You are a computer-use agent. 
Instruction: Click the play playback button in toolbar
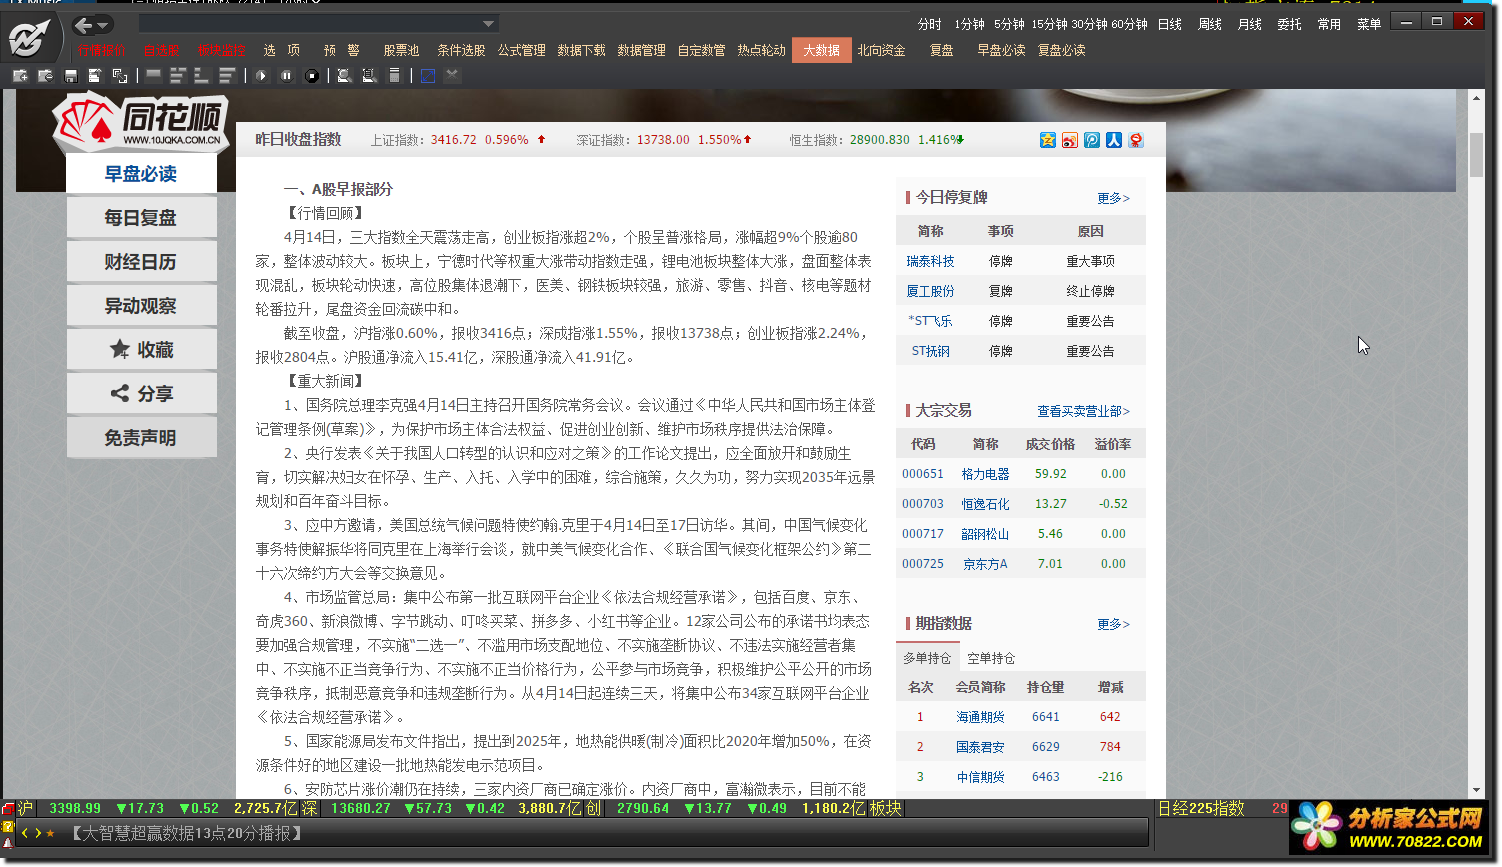click(262, 75)
